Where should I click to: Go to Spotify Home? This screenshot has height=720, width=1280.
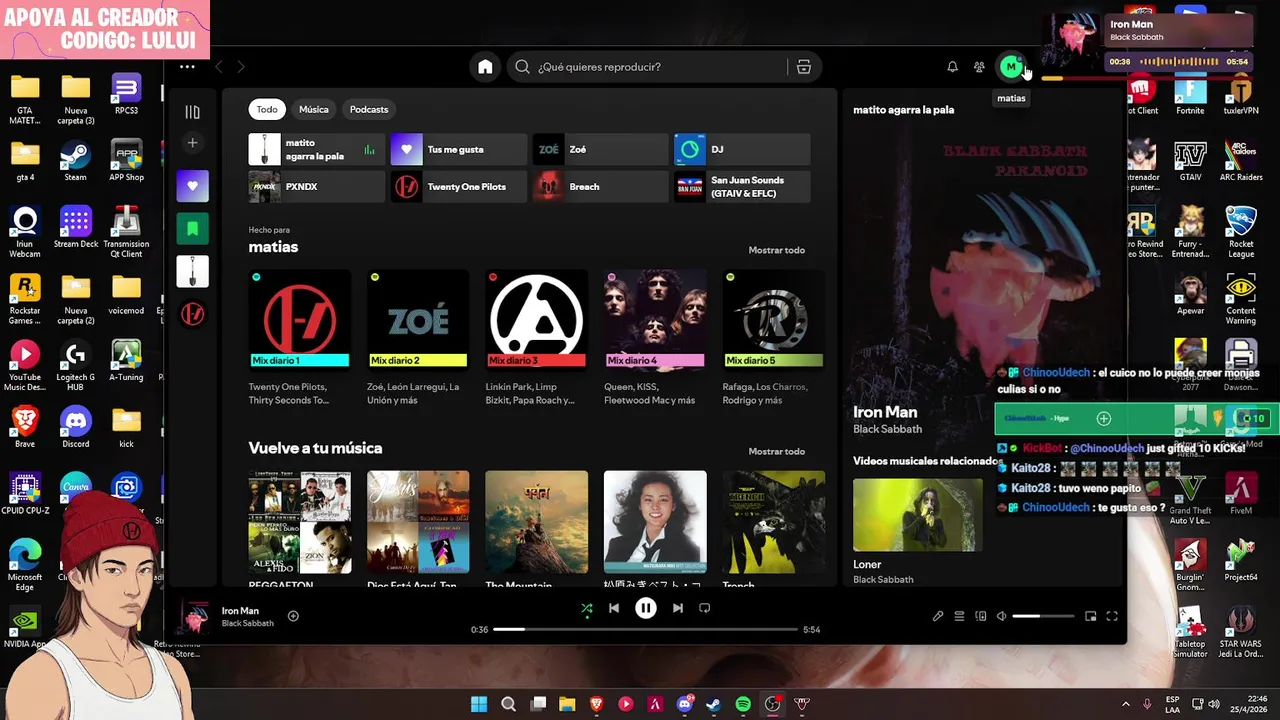(485, 67)
